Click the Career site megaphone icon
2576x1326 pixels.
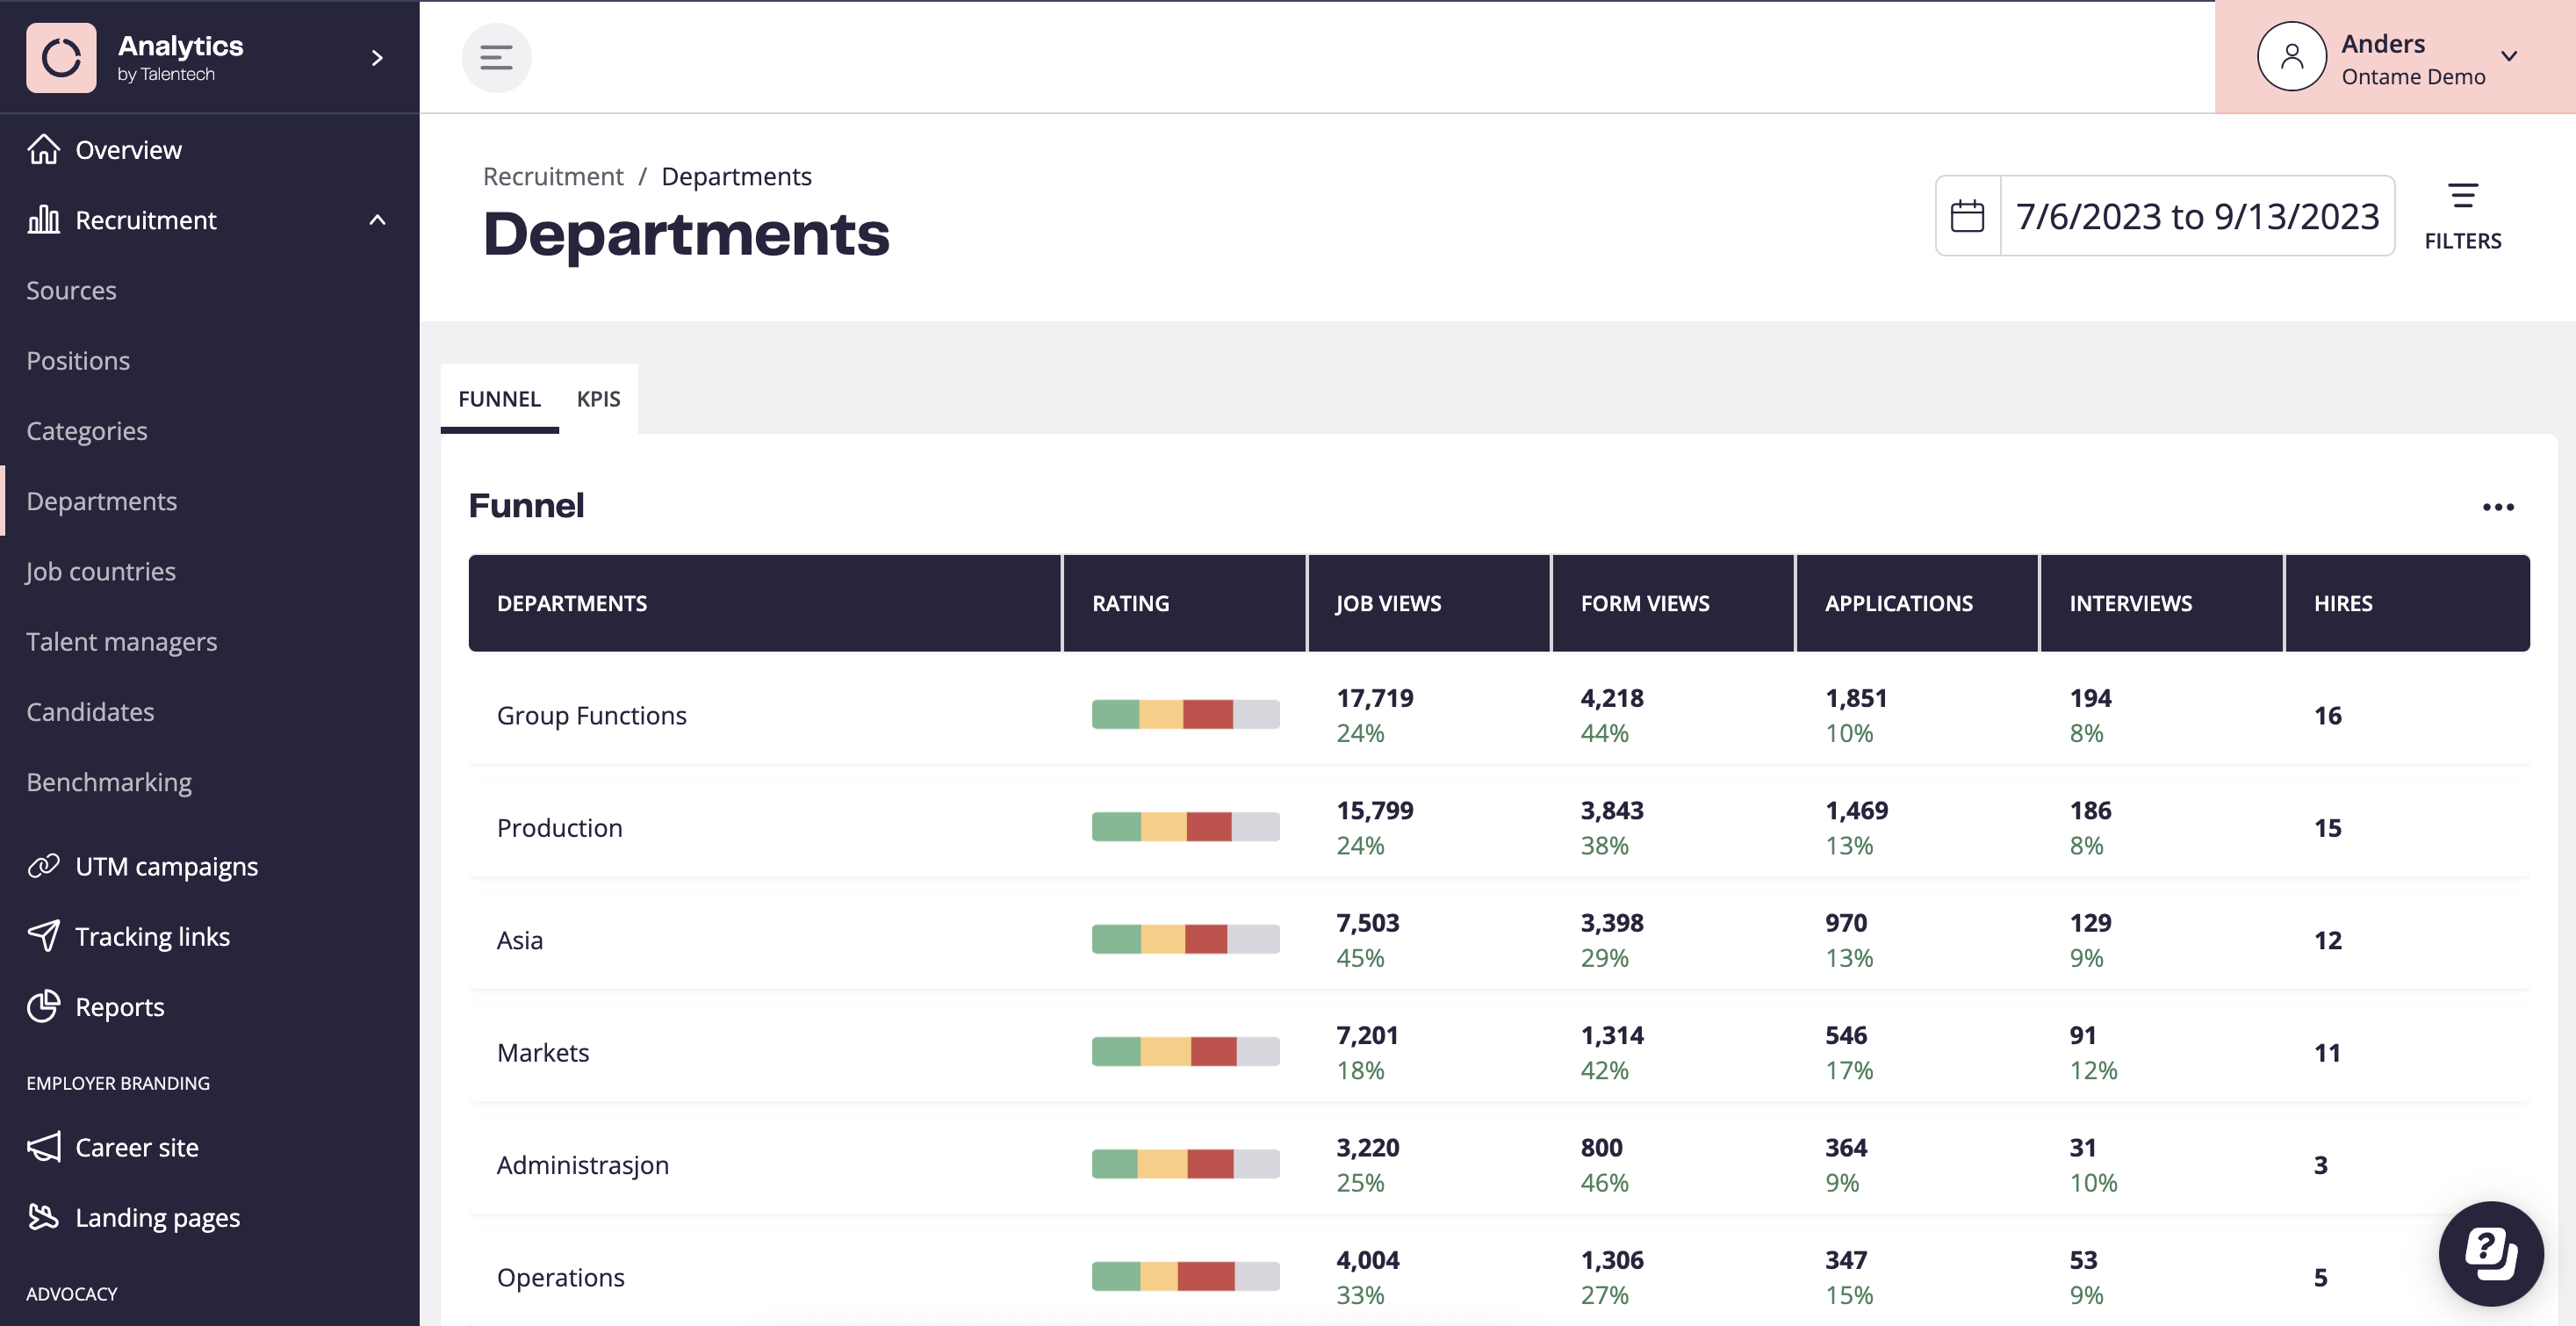click(x=43, y=1147)
